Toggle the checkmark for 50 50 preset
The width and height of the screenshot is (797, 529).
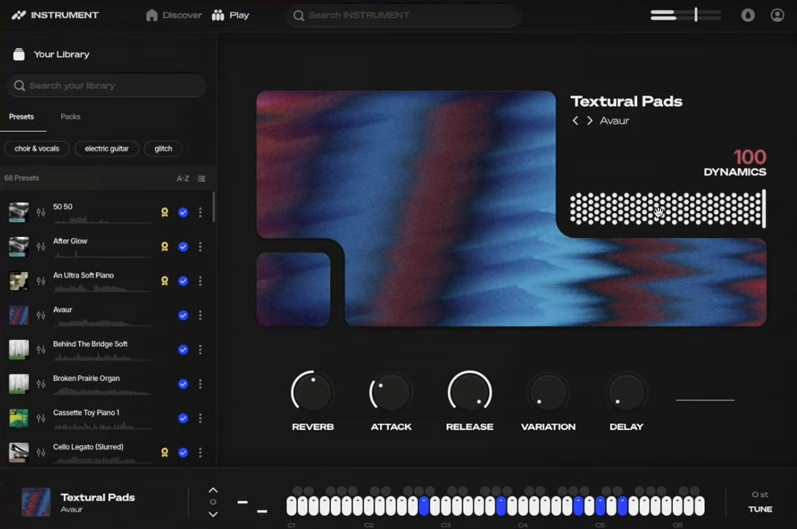(183, 212)
